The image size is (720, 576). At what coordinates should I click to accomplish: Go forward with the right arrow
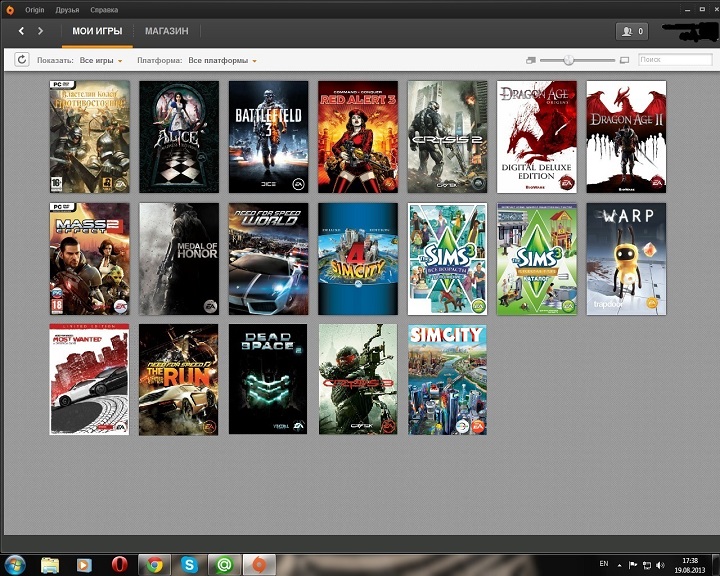point(40,31)
